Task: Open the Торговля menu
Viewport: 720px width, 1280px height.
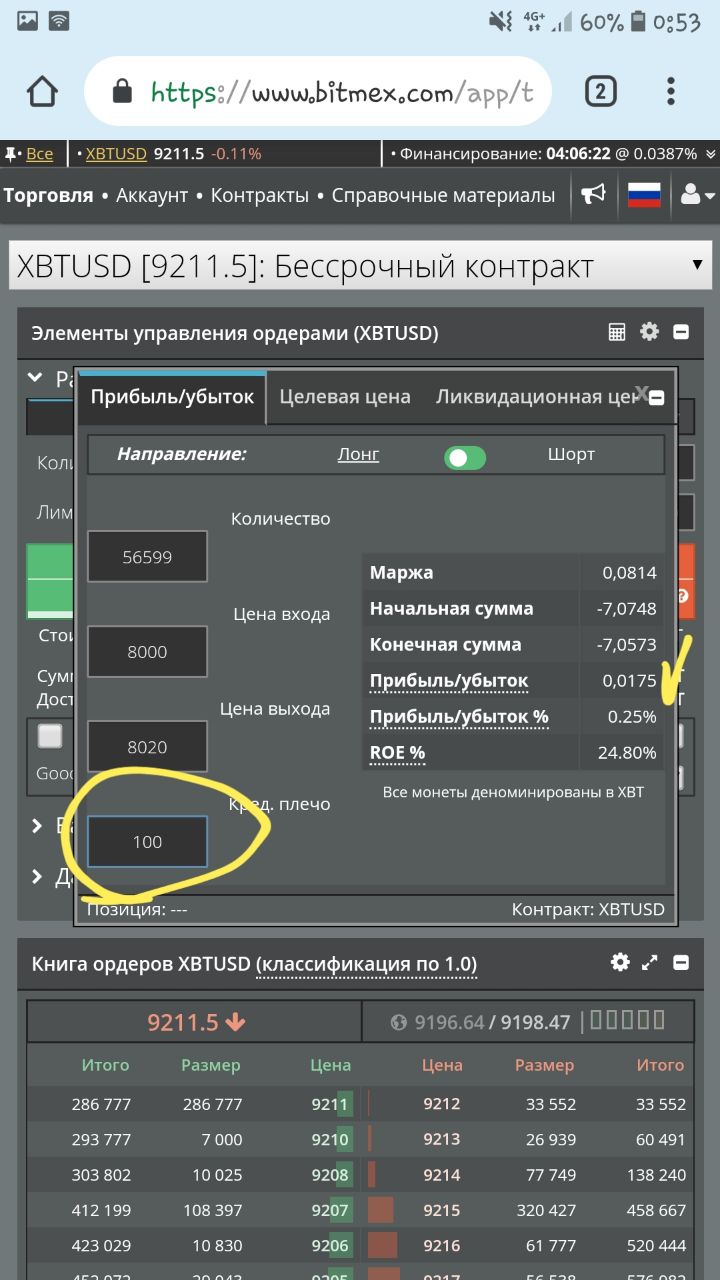Action: click(48, 195)
